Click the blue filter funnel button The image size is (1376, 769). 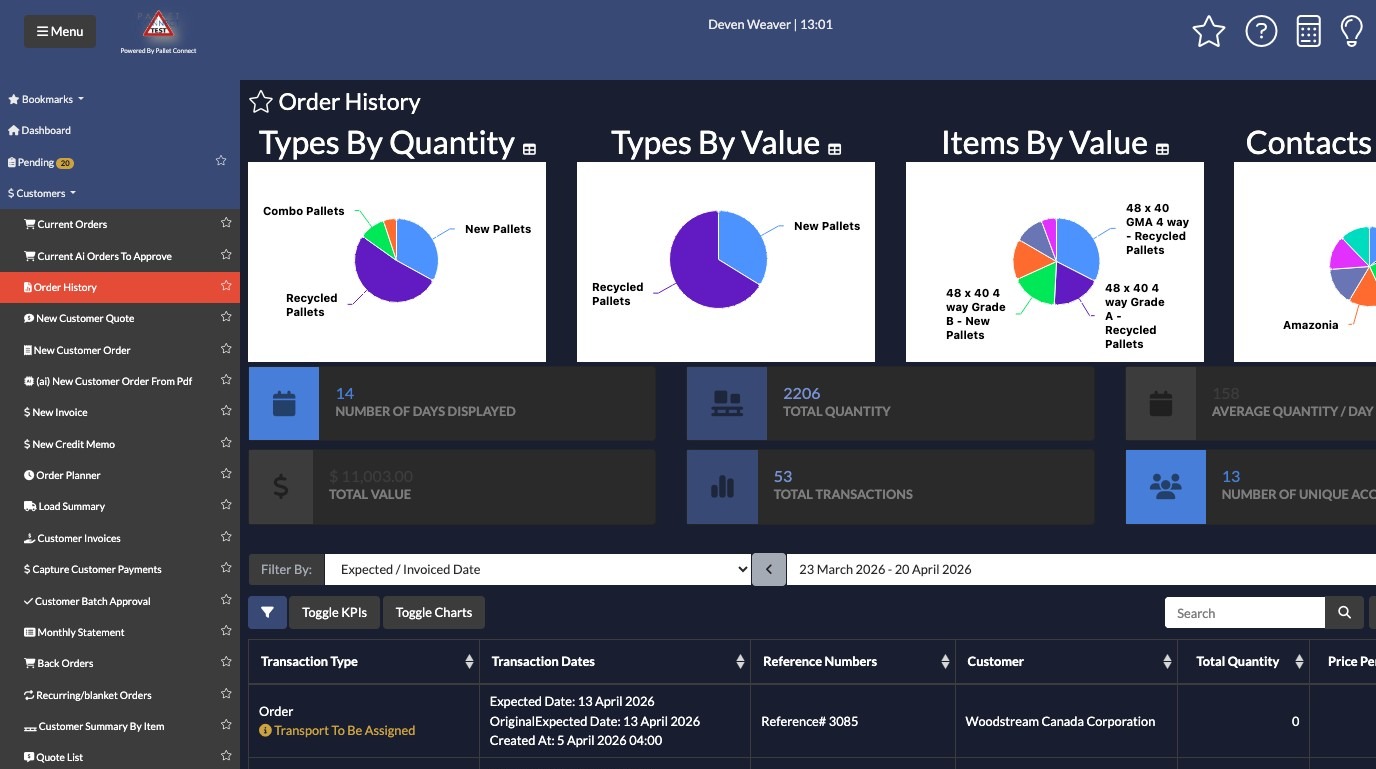click(x=267, y=613)
